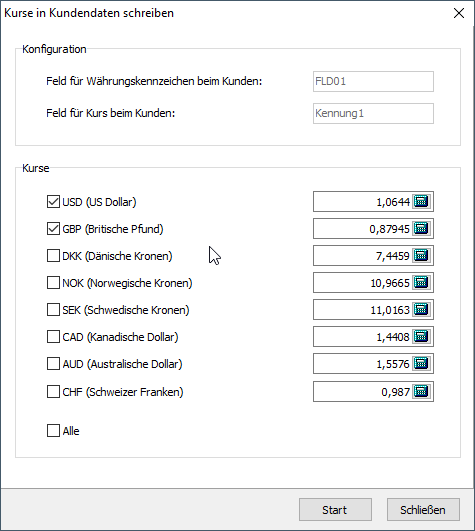The image size is (475, 531).
Task: Tick the Alle checkbox
Action: pyautogui.click(x=53, y=431)
